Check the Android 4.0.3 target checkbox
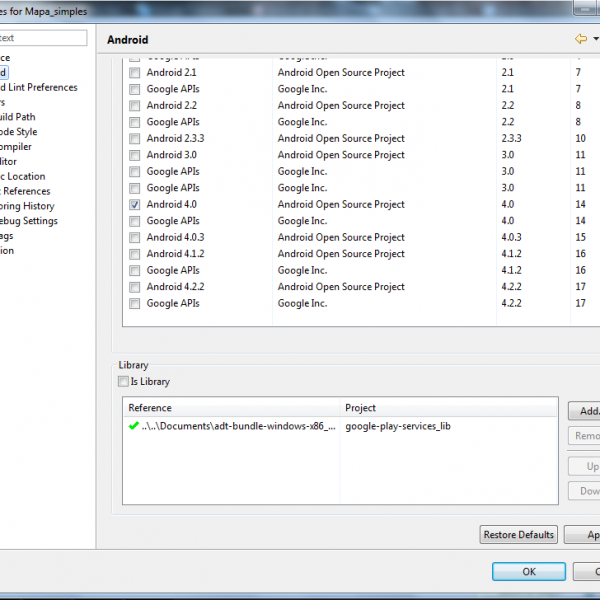Image resolution: width=600 pixels, height=600 pixels. tap(134, 238)
